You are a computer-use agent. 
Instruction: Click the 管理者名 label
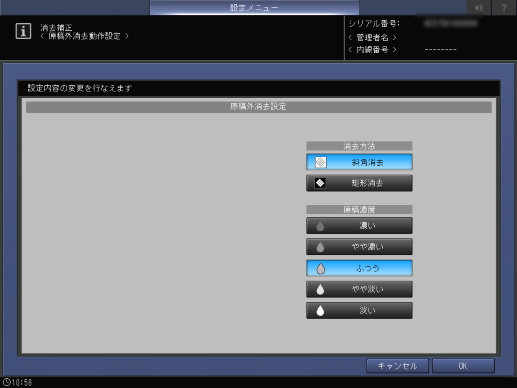click(x=372, y=37)
